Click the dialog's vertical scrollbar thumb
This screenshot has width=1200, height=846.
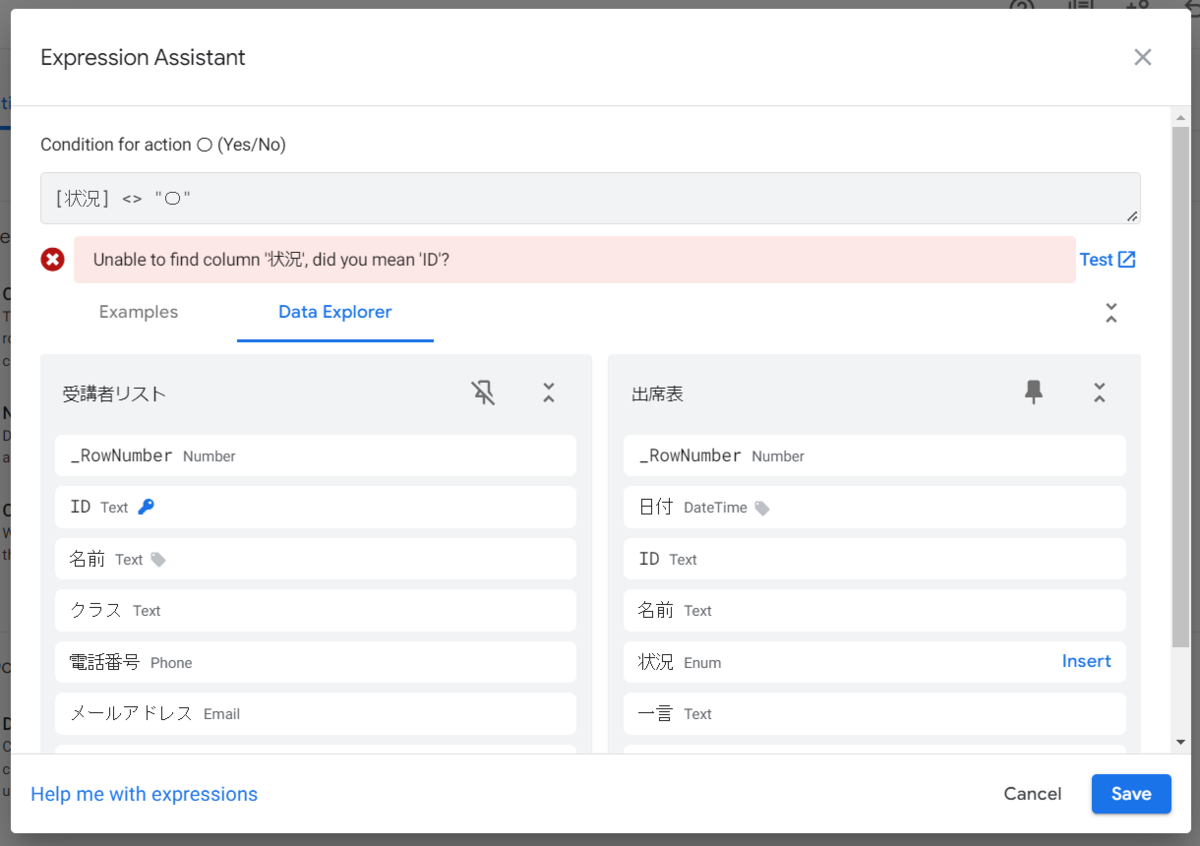coord(1181,386)
